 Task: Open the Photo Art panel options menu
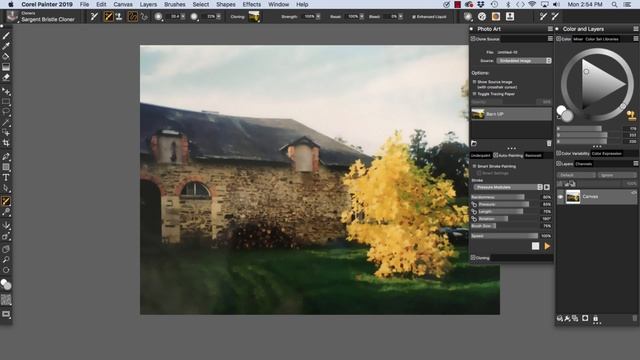point(550,29)
